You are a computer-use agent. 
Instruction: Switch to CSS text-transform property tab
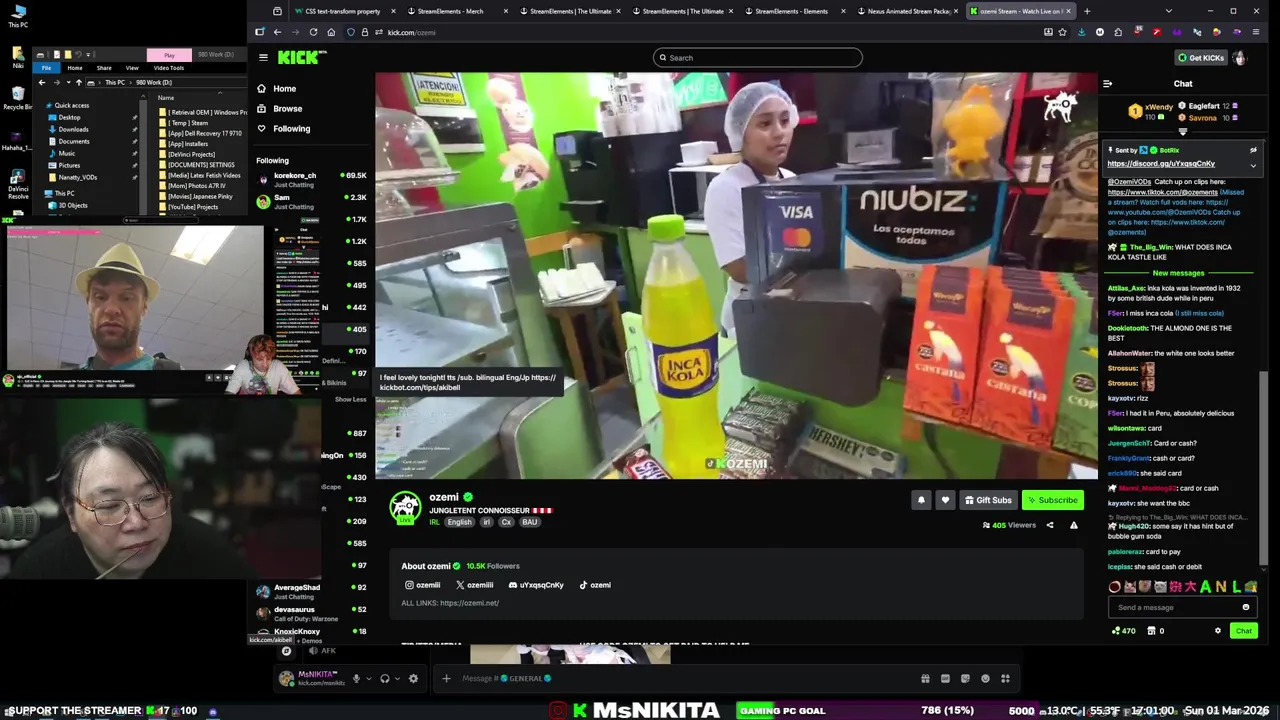tap(343, 11)
